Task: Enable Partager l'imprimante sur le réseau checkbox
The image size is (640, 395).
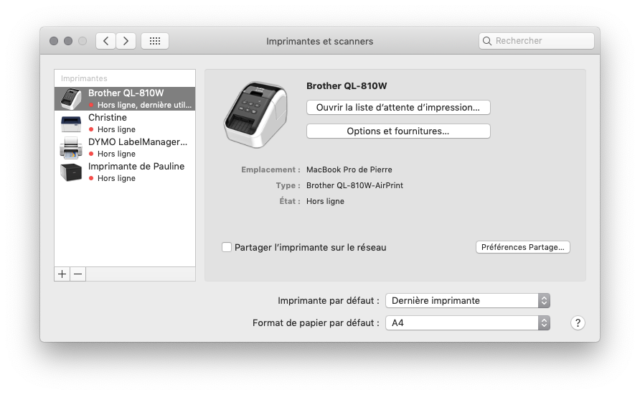Action: coord(227,247)
